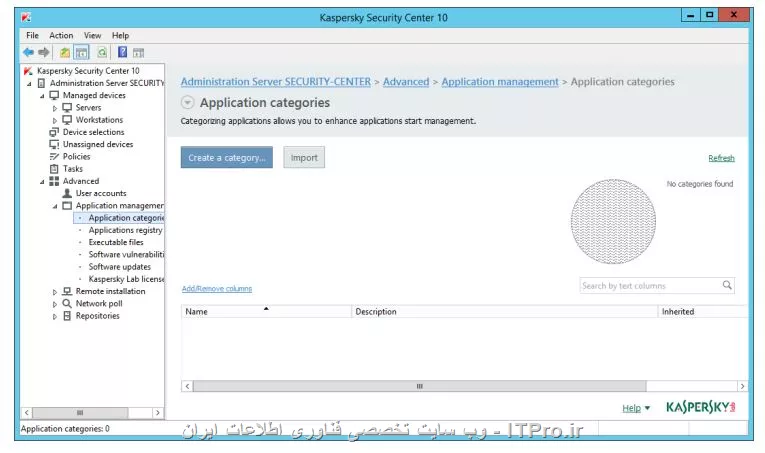
Task: Collapse the Administration Server tree node
Action: click(x=29, y=84)
